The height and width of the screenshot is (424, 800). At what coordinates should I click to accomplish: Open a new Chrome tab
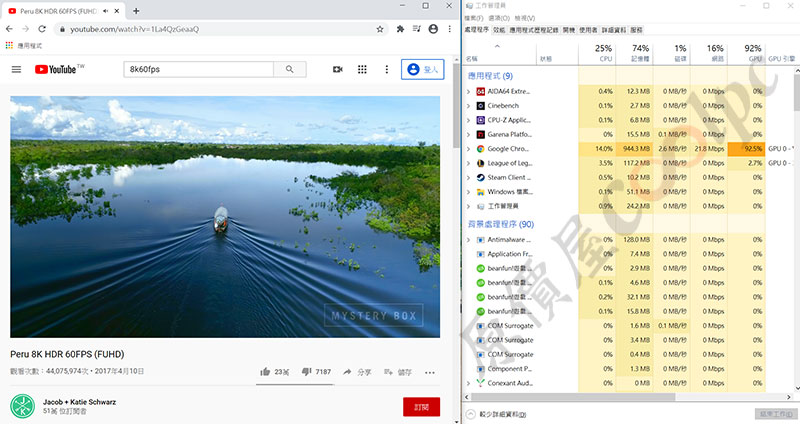(x=136, y=11)
